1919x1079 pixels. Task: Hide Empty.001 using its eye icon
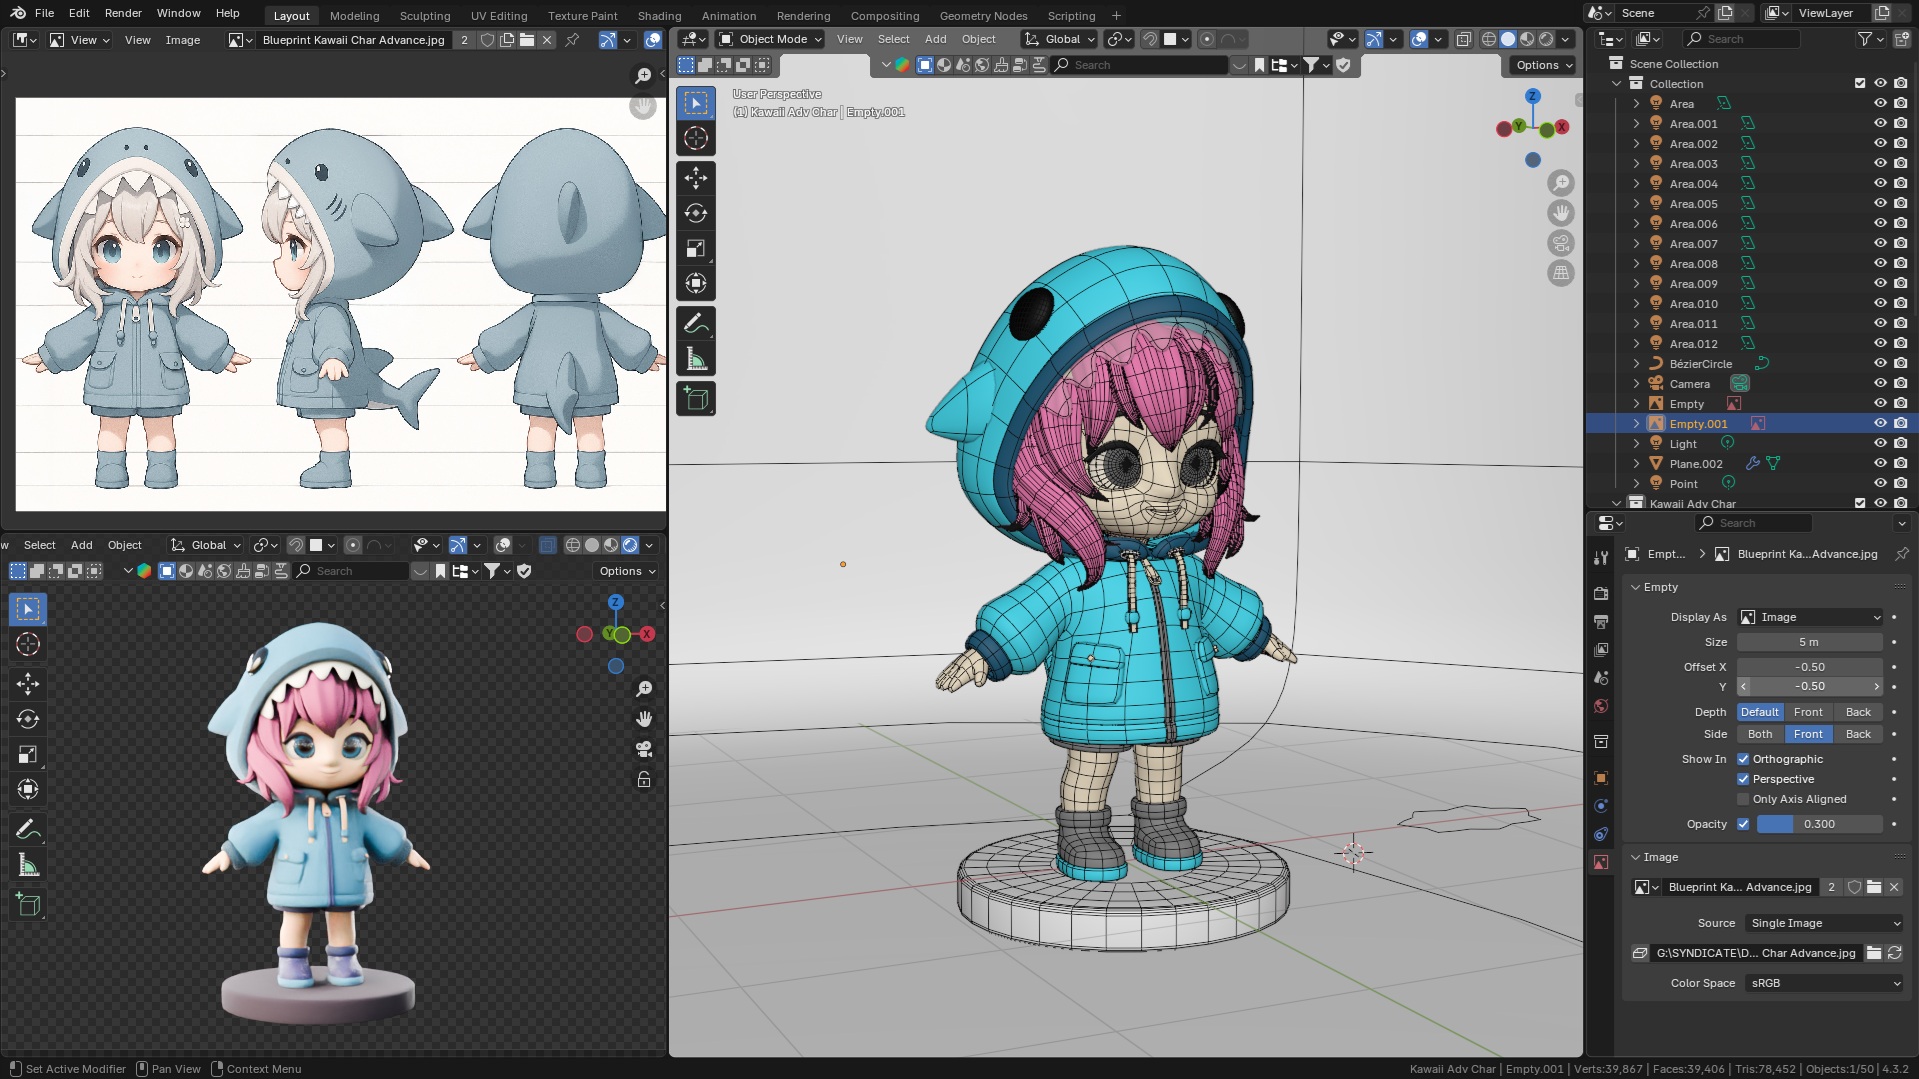click(1880, 424)
